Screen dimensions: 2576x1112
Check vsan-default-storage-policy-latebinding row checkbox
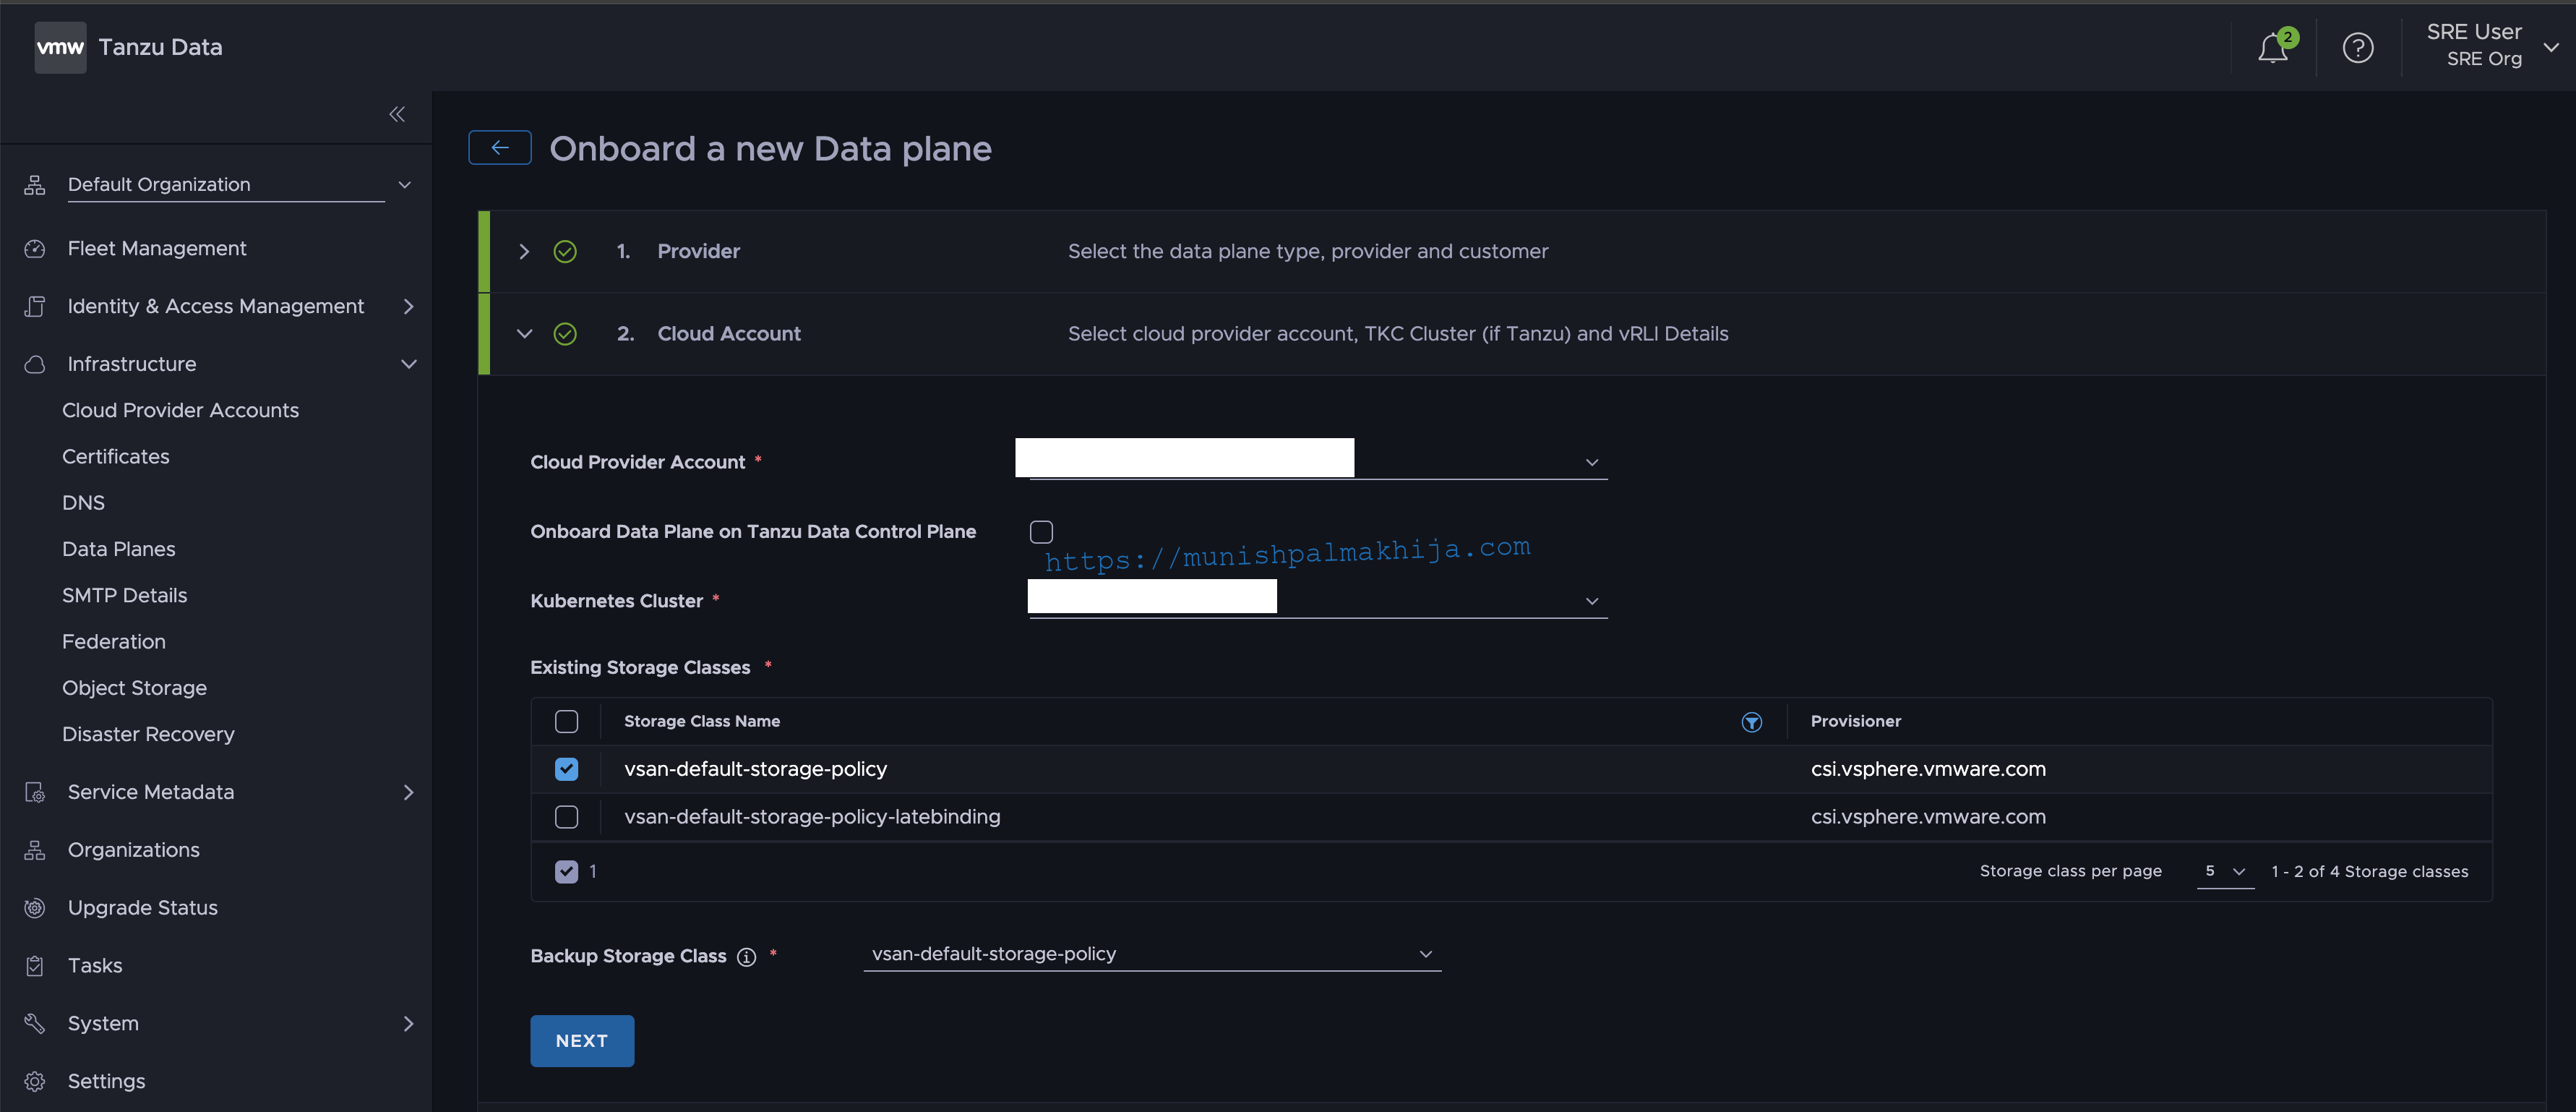click(x=566, y=817)
